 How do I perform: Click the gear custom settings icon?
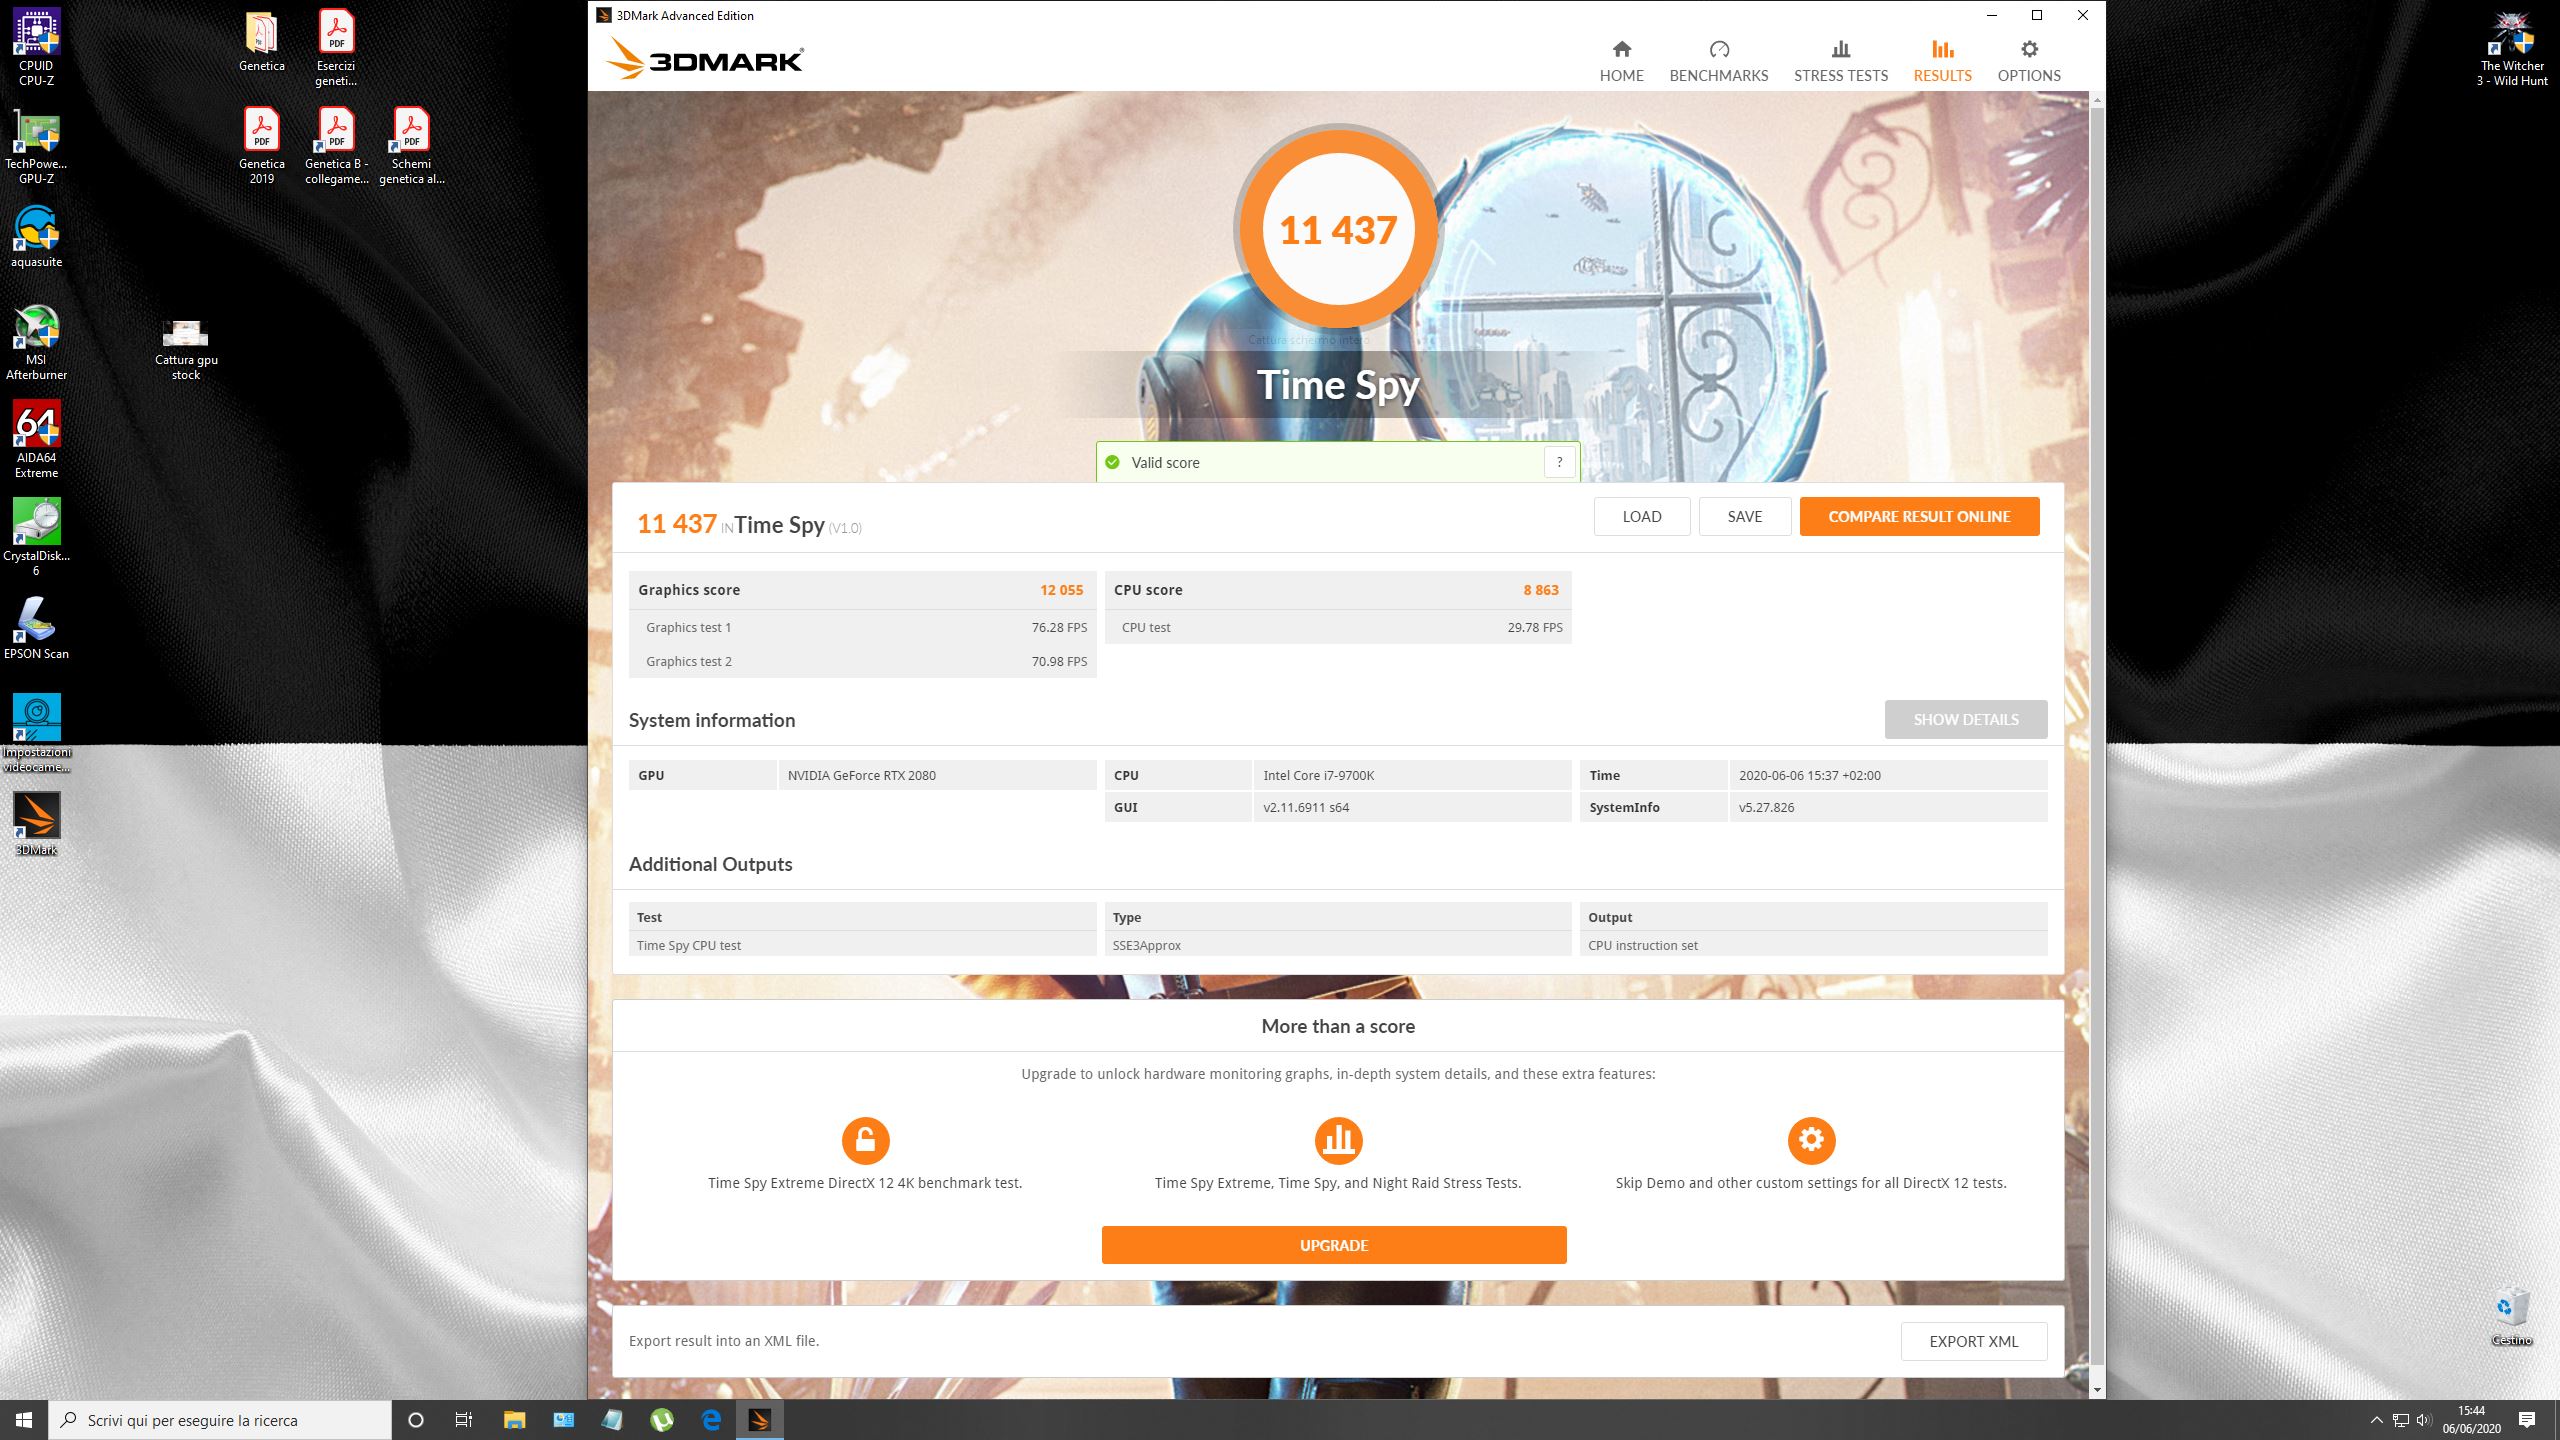[x=1811, y=1140]
